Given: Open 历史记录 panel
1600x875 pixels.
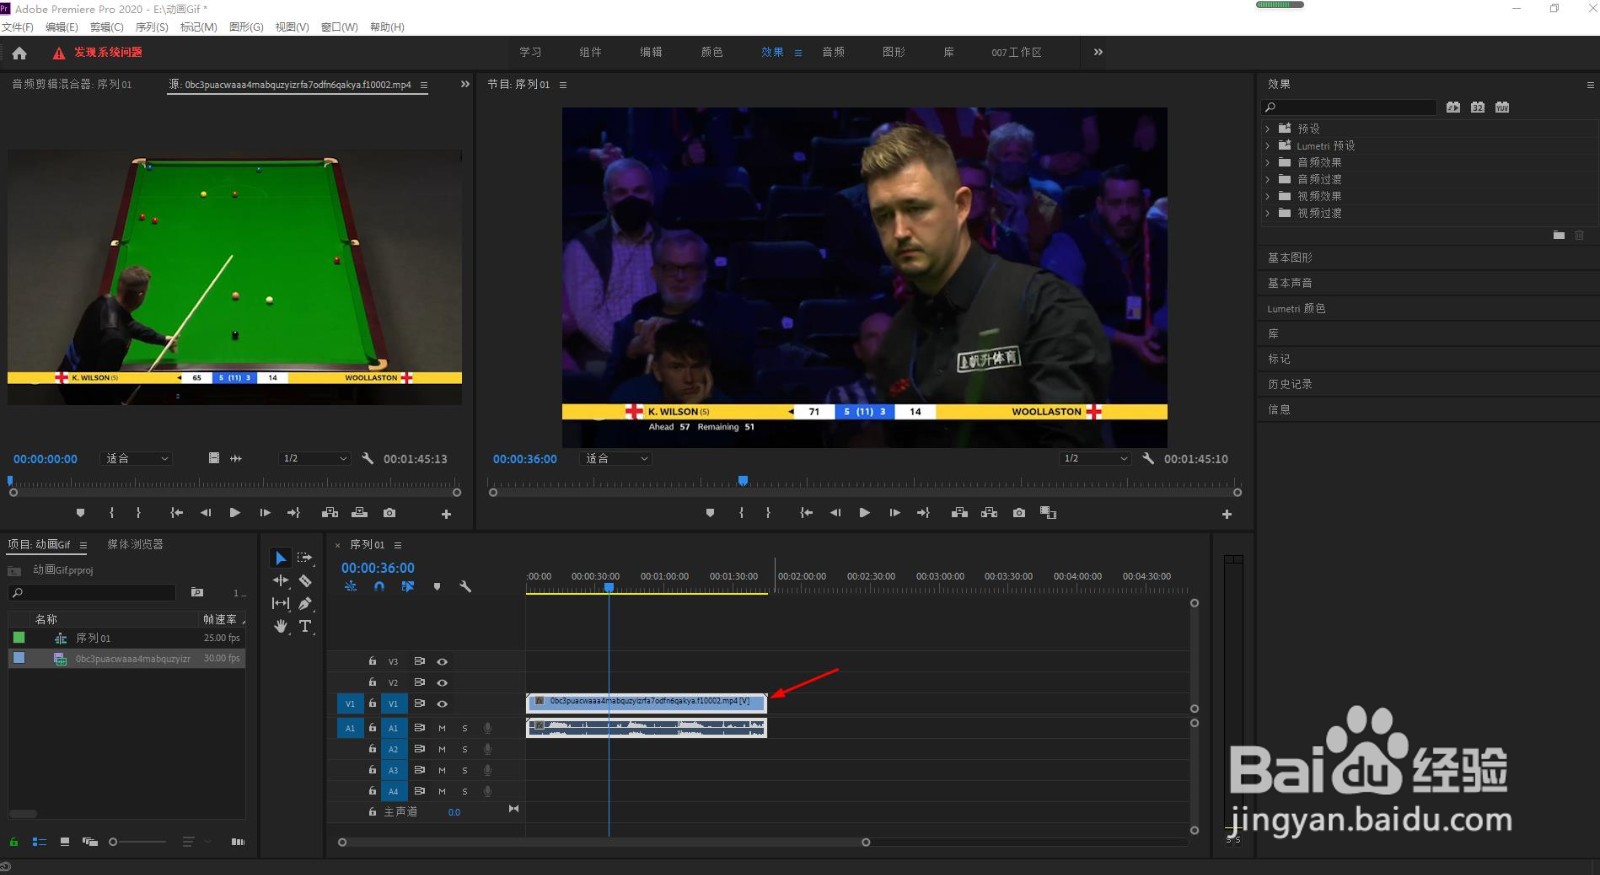Looking at the screenshot, I should coord(1290,384).
